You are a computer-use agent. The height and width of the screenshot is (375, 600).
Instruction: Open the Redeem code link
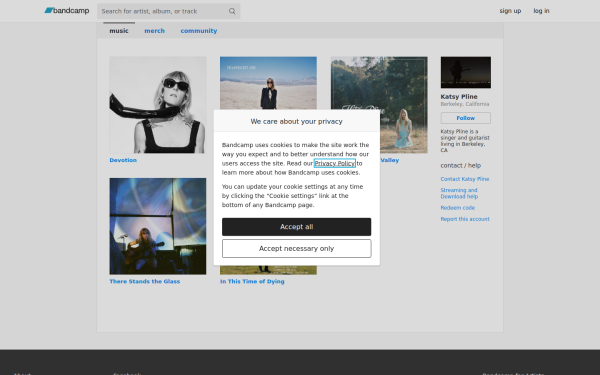point(458,208)
